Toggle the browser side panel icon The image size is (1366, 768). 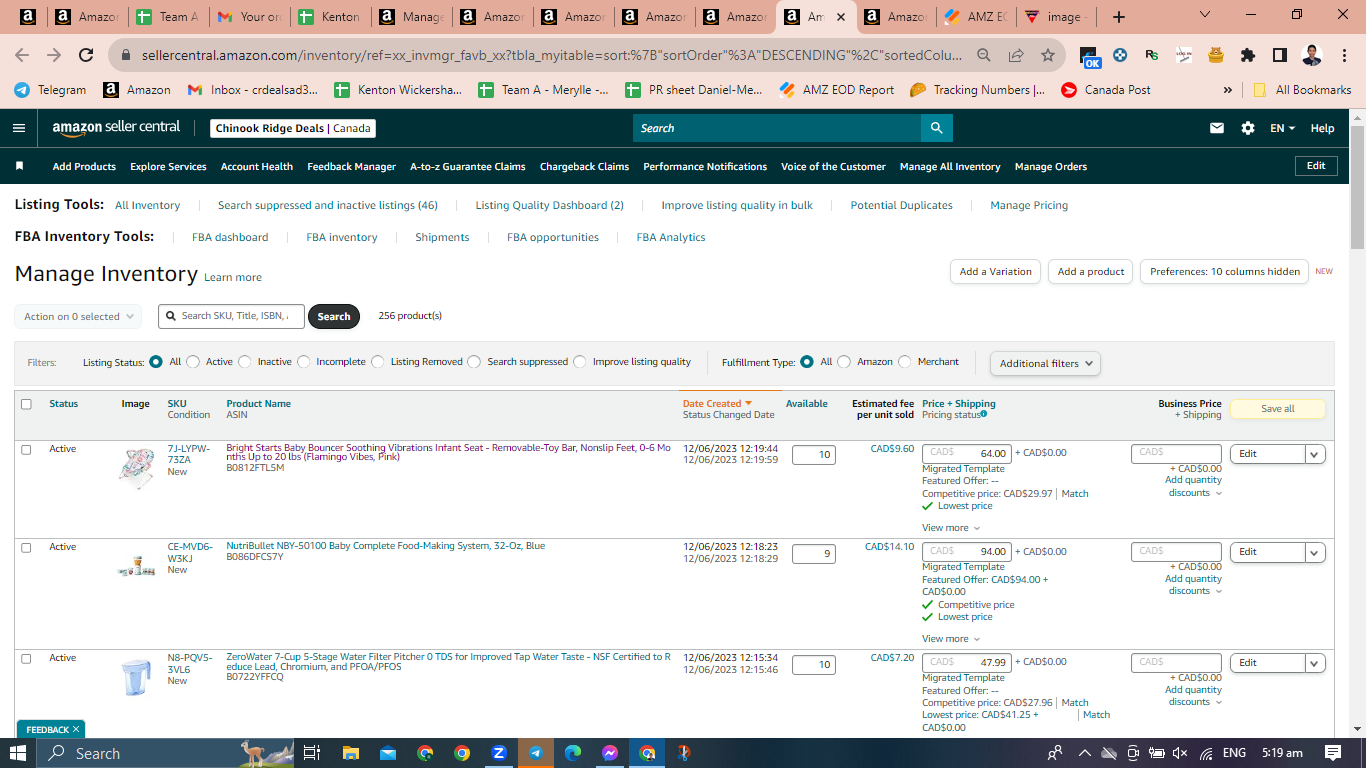click(x=1279, y=55)
